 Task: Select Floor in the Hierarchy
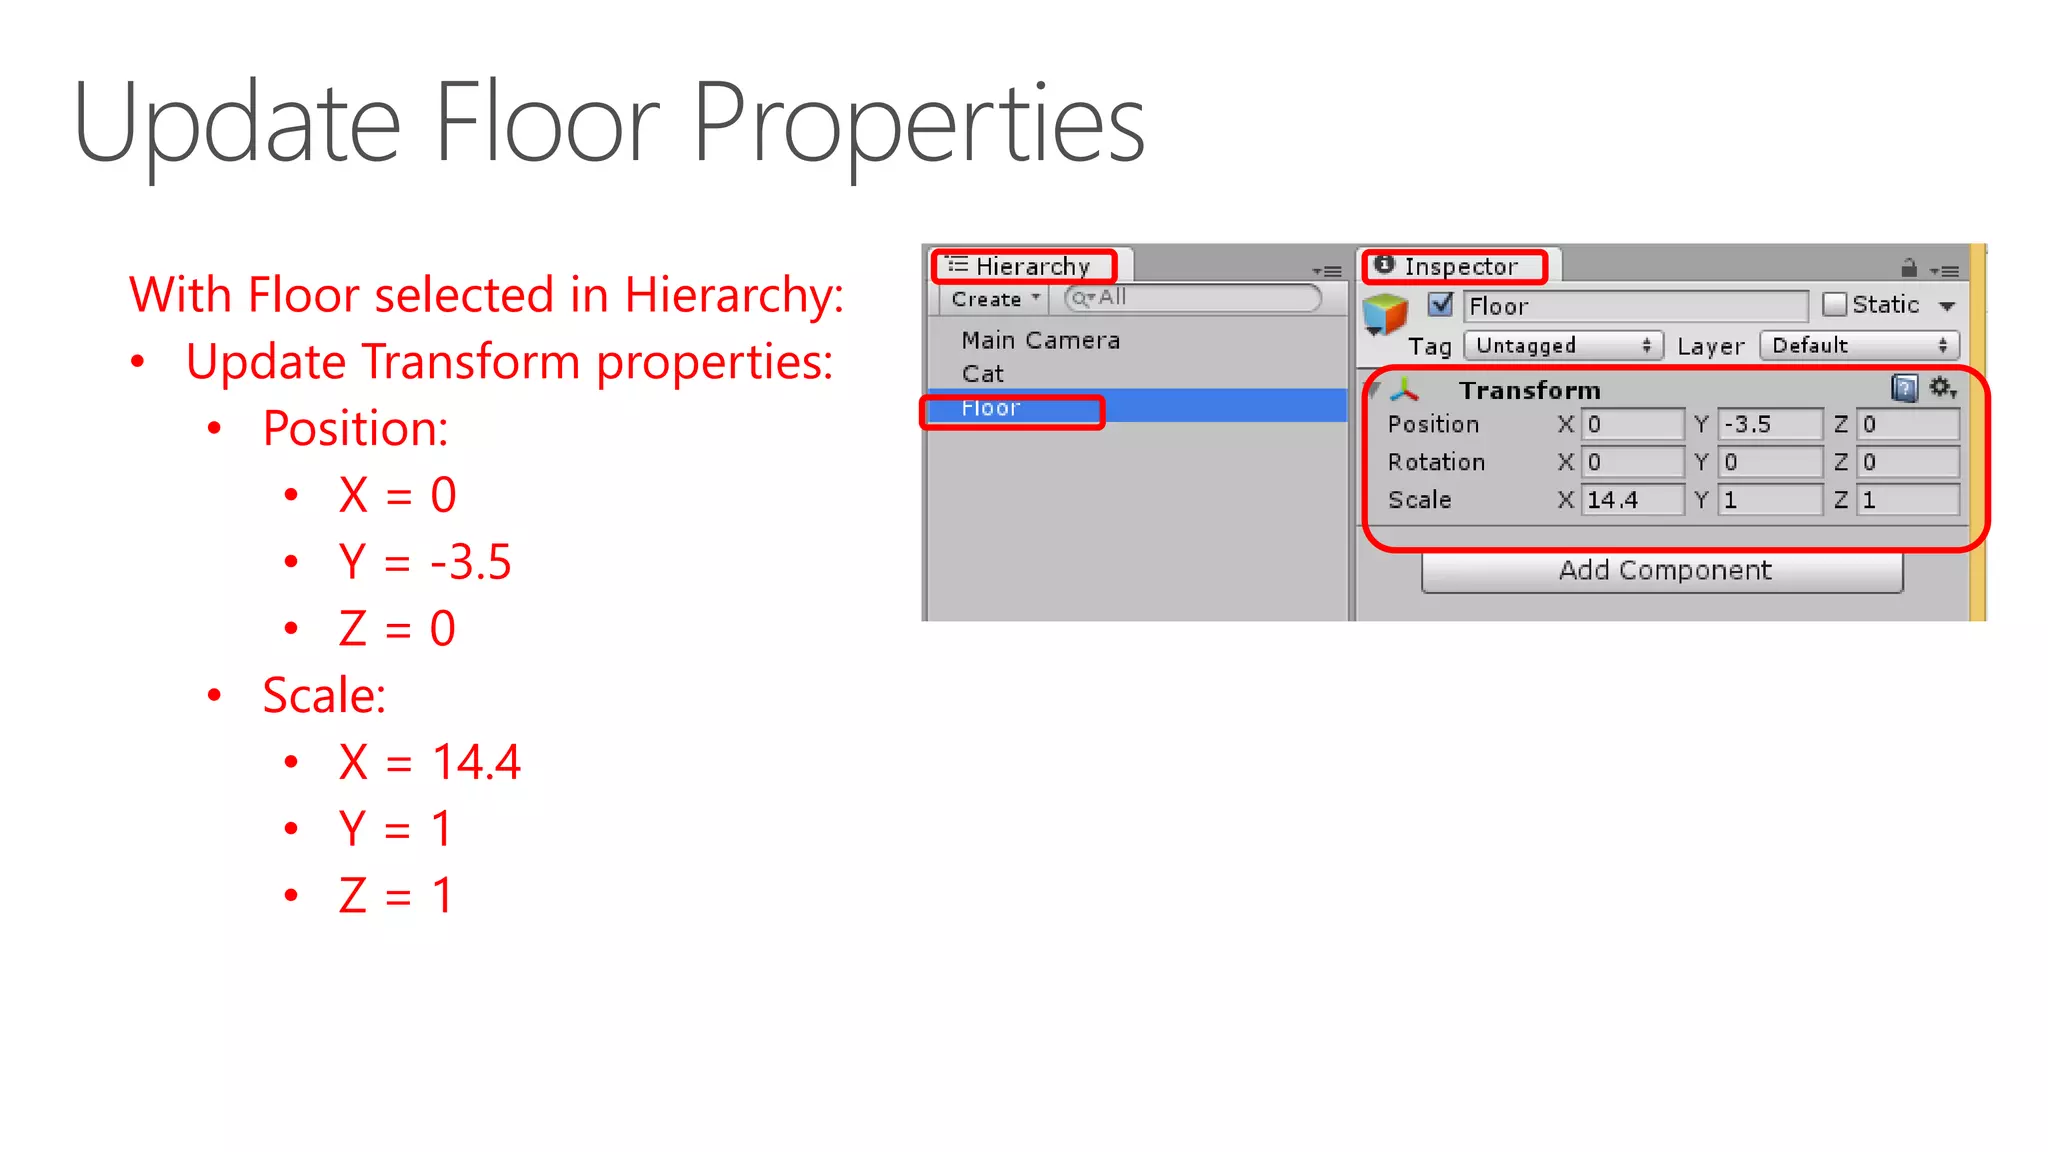(1137, 408)
